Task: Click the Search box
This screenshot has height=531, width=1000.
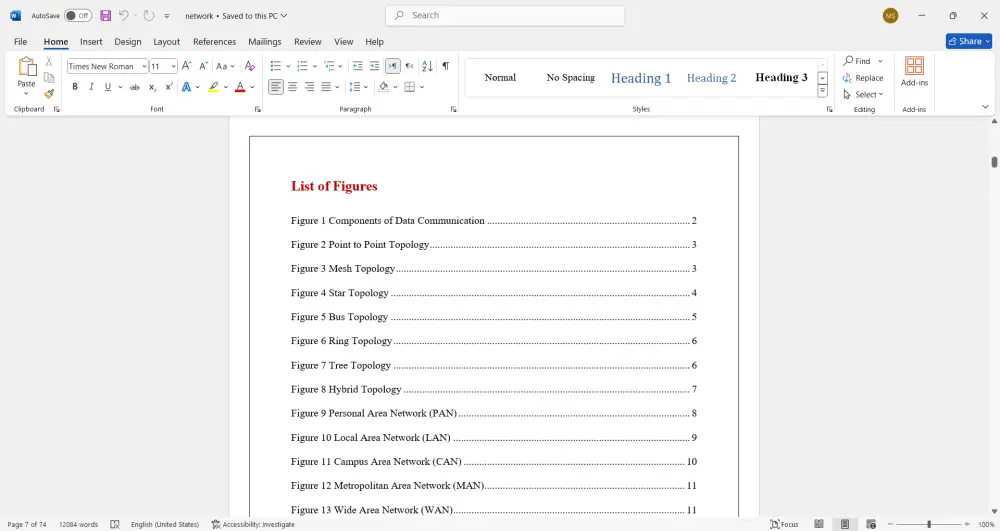Action: coord(505,15)
